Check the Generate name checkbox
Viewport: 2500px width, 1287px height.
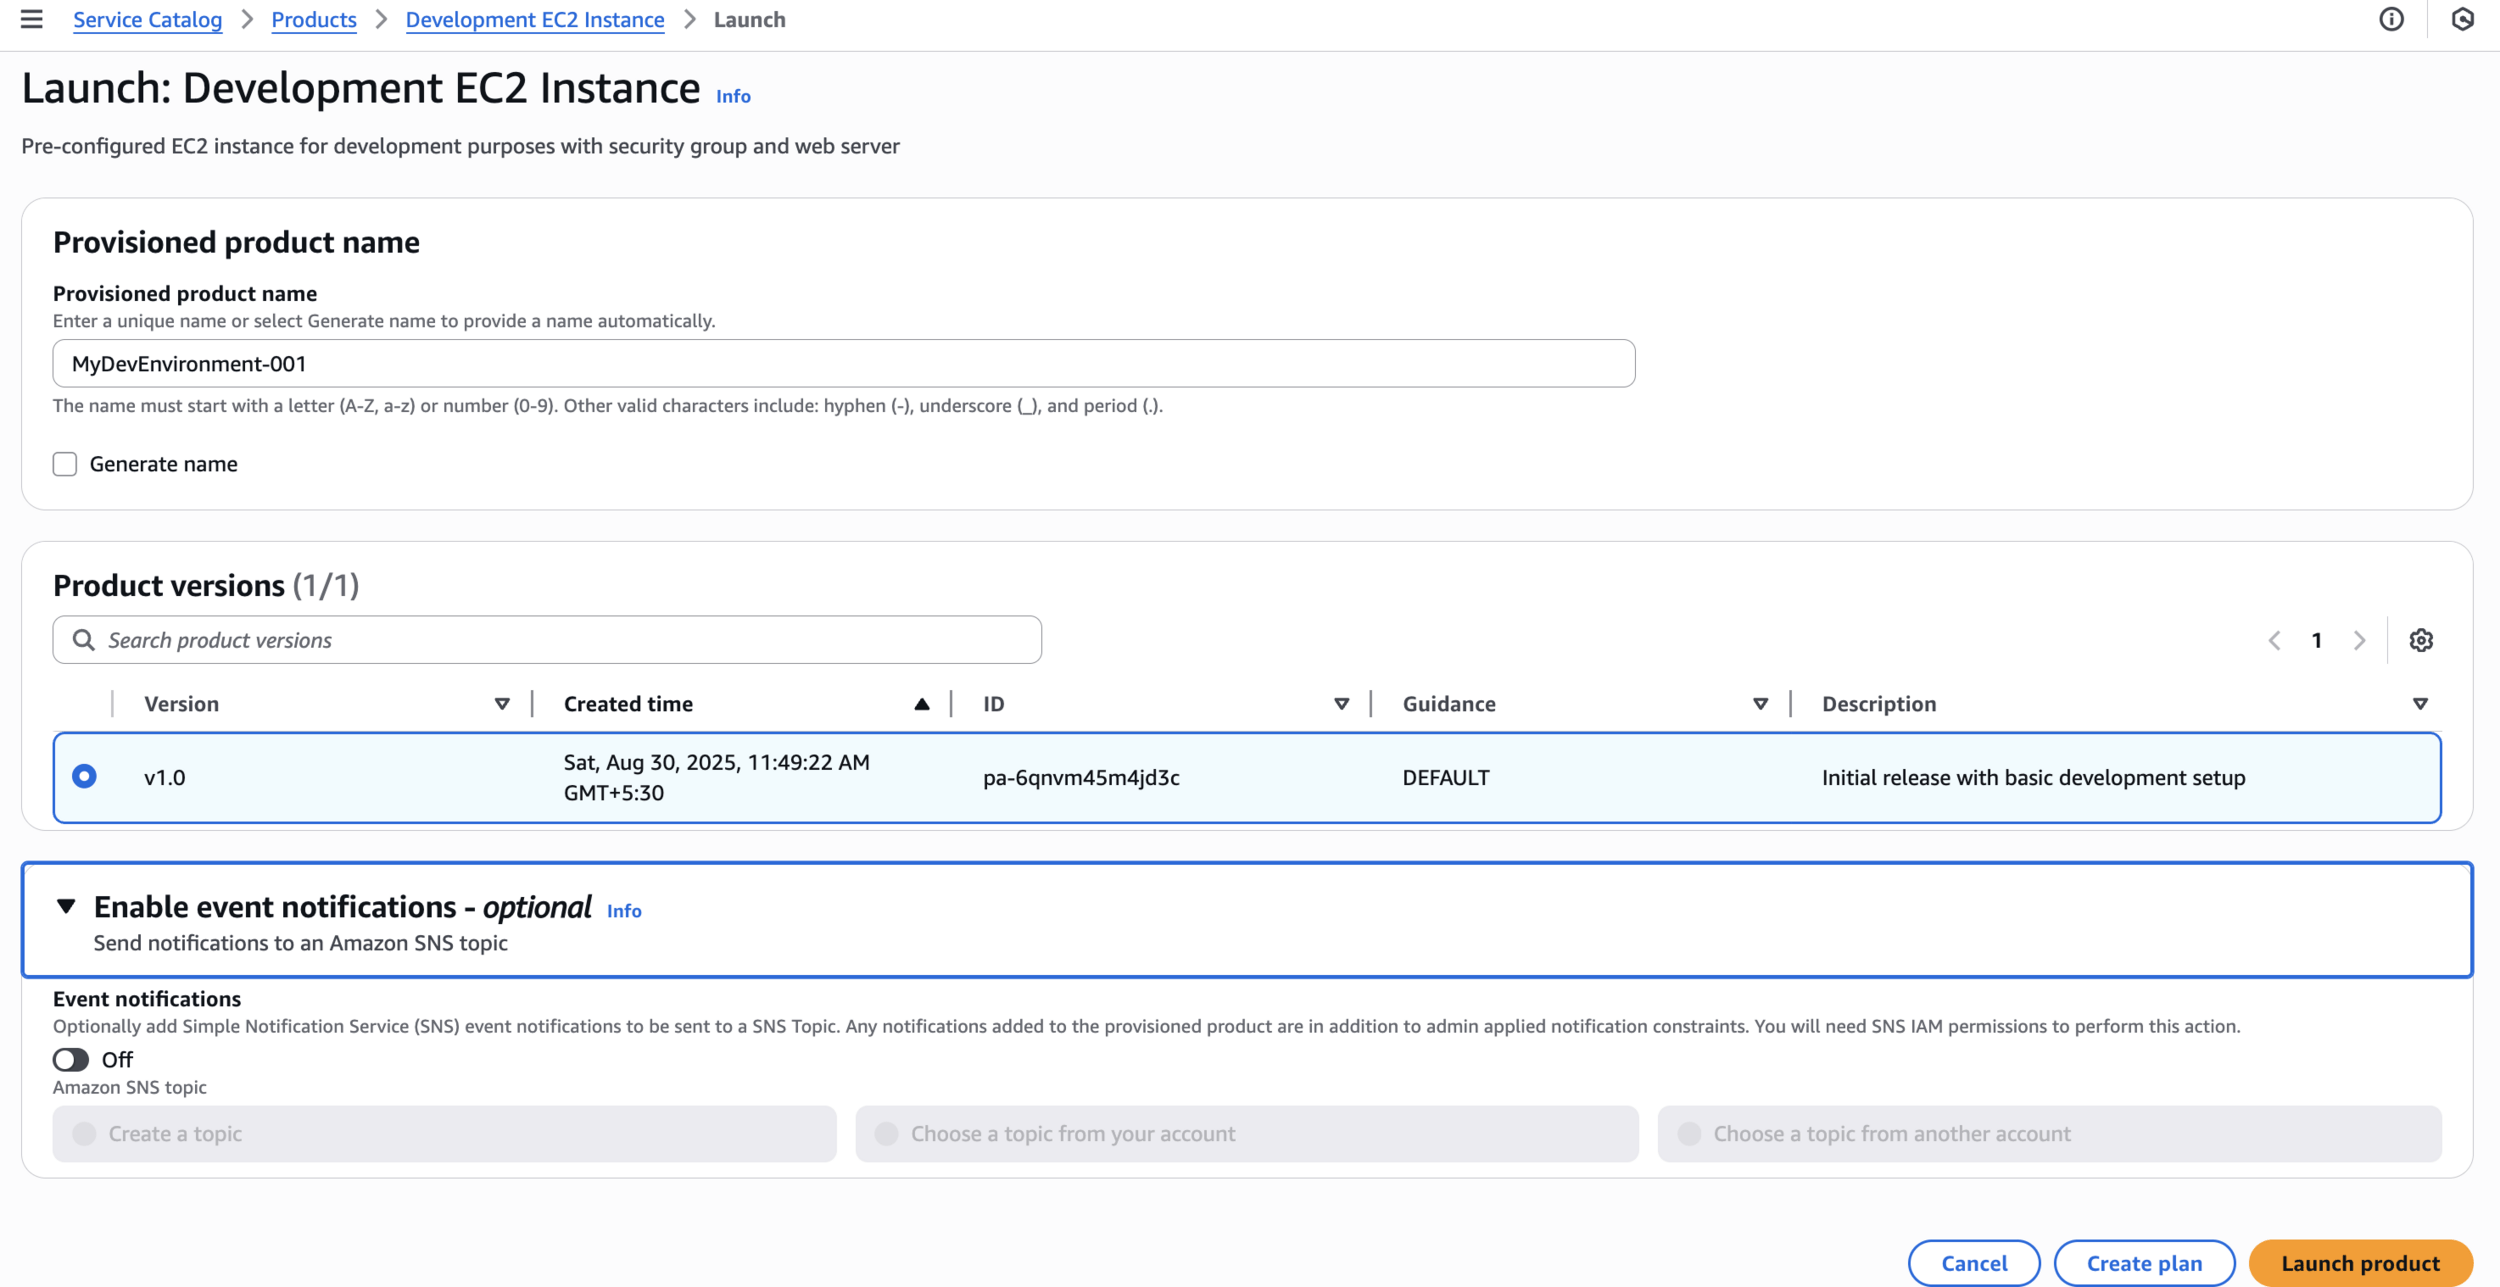point(65,464)
